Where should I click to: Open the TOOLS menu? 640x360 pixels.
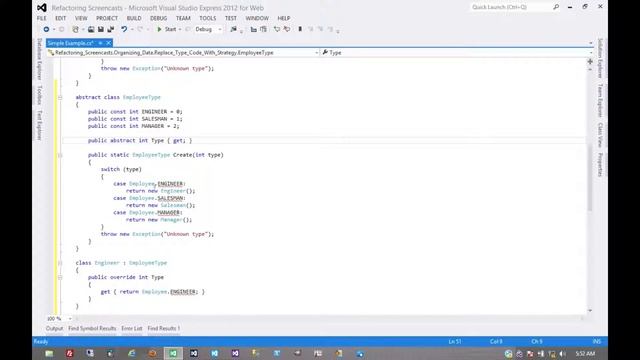tap(207, 18)
